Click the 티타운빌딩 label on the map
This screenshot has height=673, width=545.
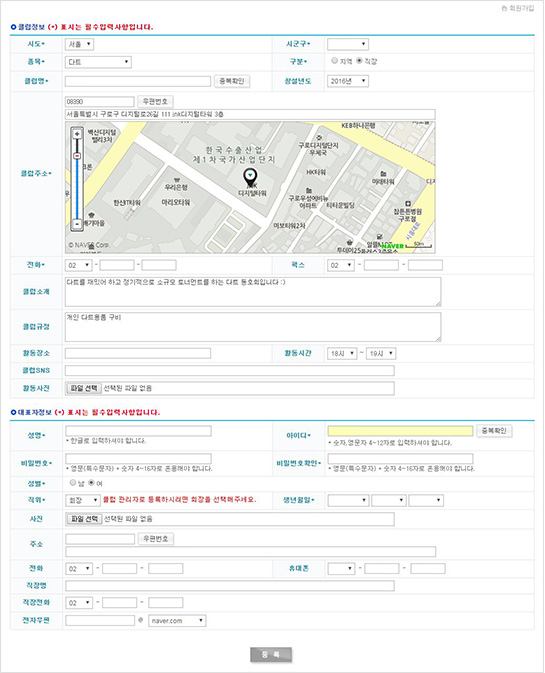coord(340,205)
